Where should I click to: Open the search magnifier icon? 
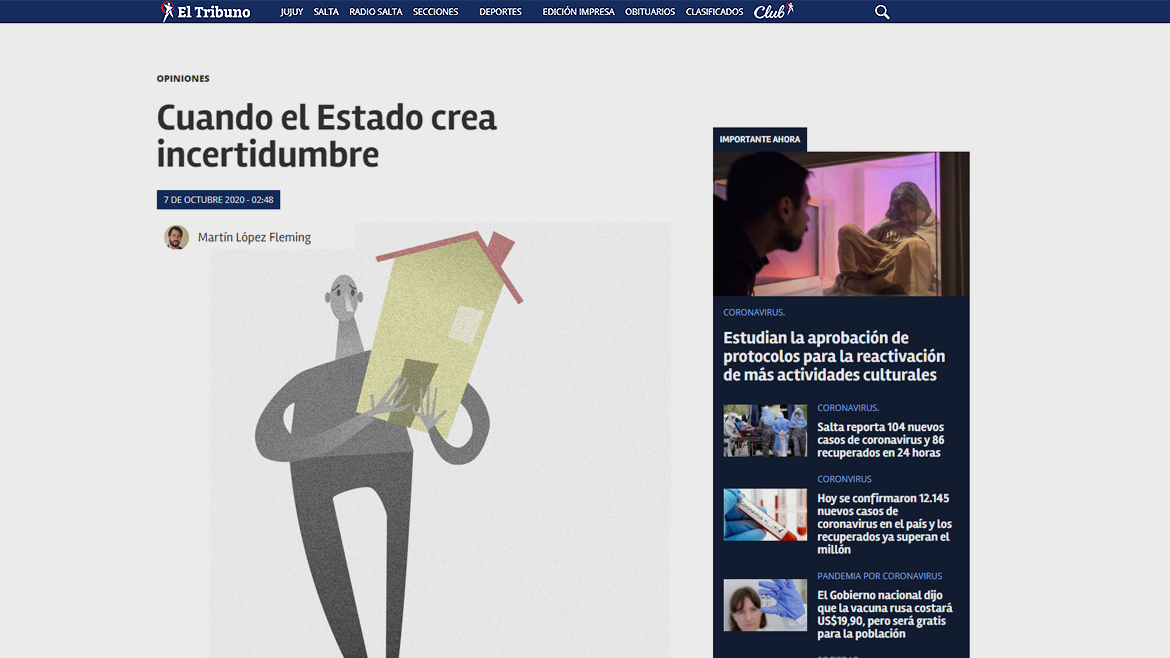click(882, 12)
